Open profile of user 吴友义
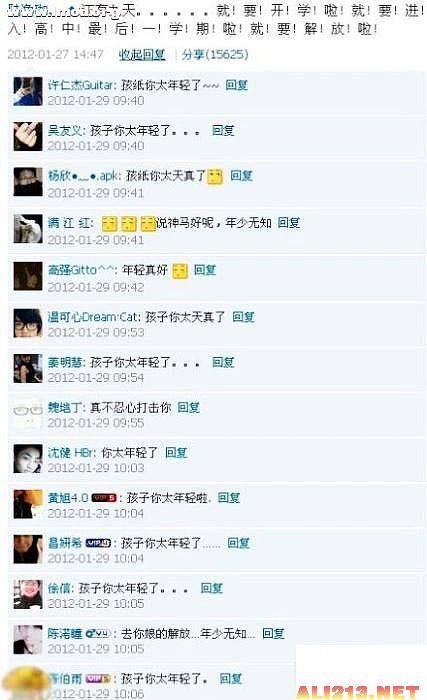The height and width of the screenshot is (700, 427). pyautogui.click(x=66, y=130)
